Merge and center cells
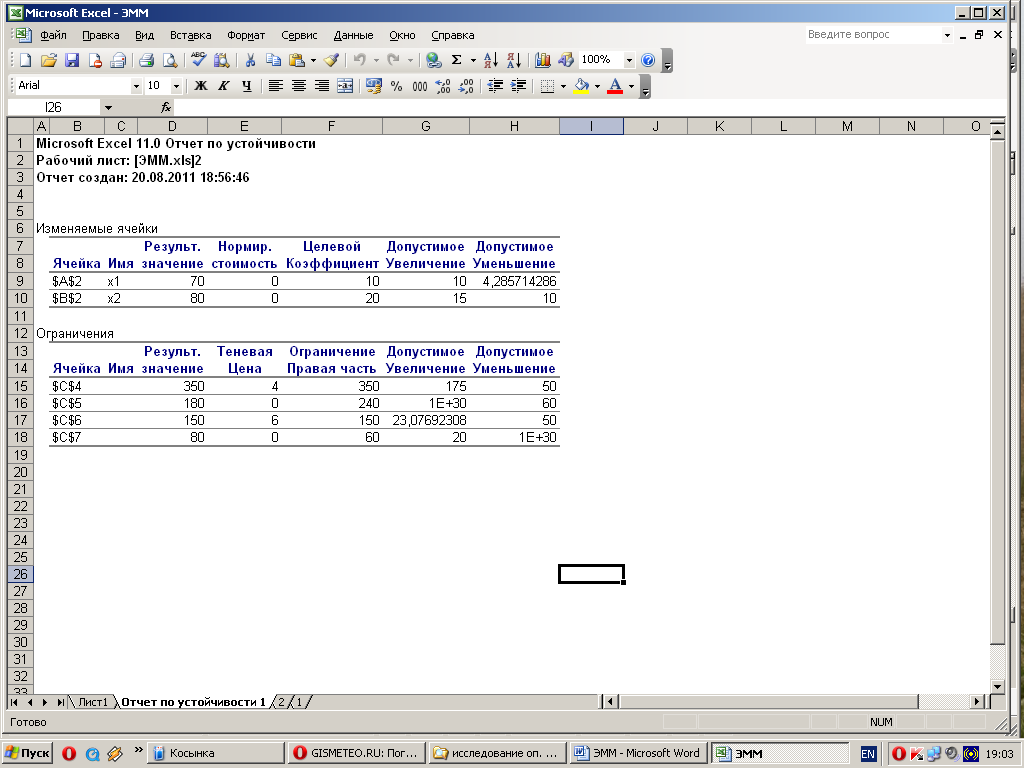The width and height of the screenshot is (1024, 768). tap(345, 86)
